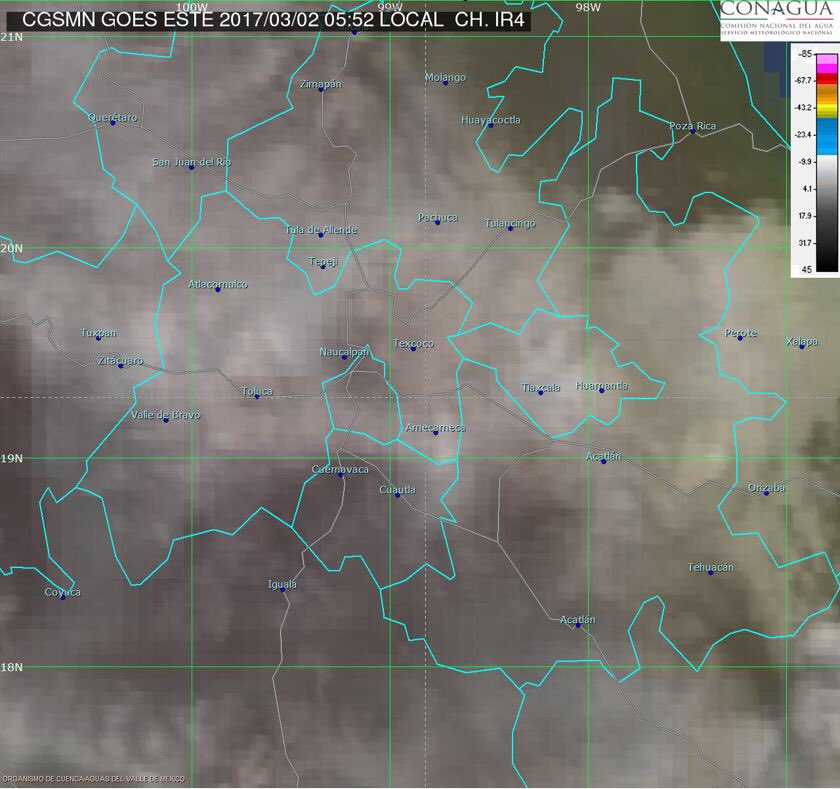Click the 'Huayacoctla' label

pyautogui.click(x=491, y=121)
